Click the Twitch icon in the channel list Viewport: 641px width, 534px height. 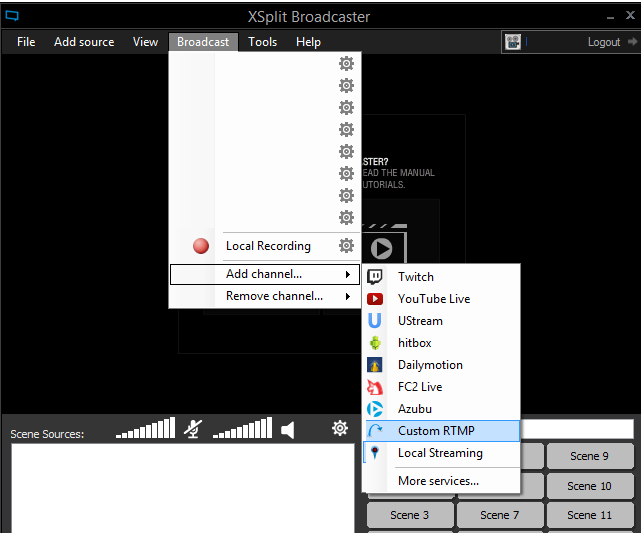[x=375, y=277]
